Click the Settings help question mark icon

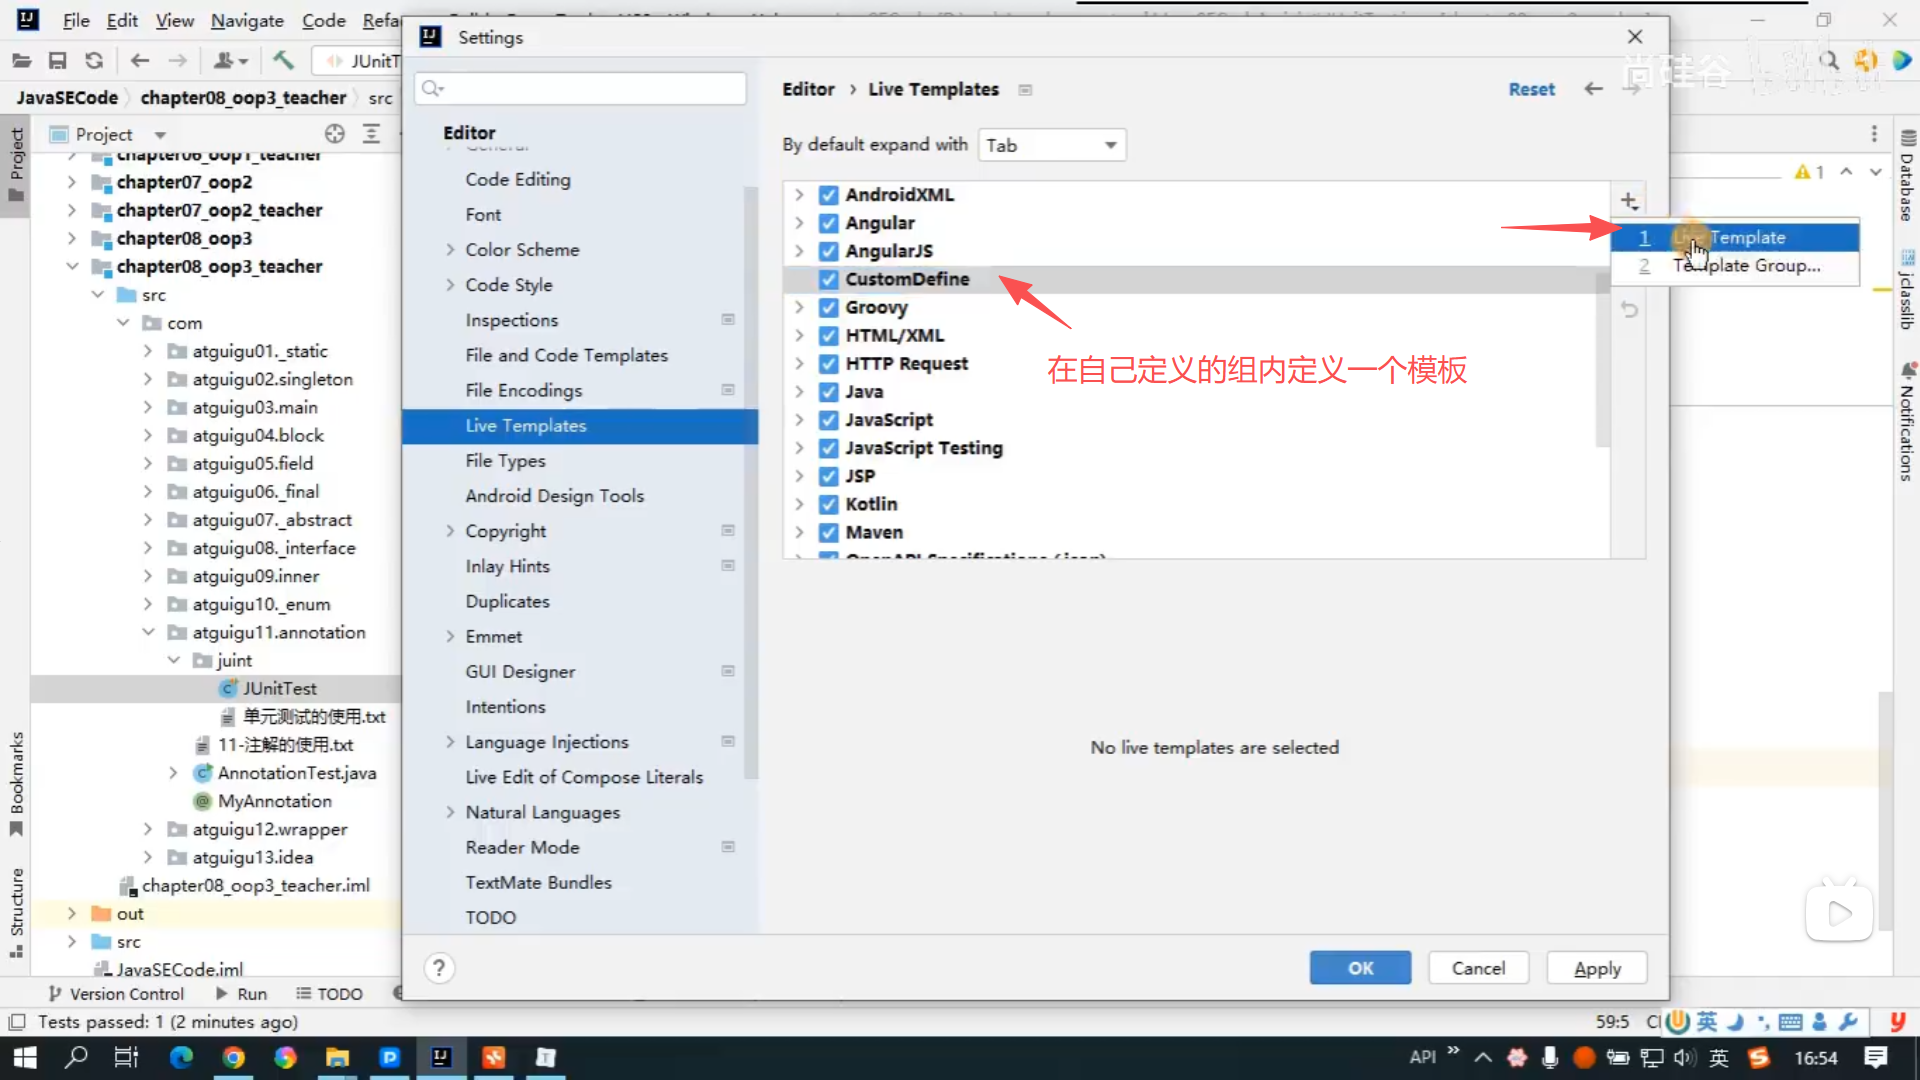pyautogui.click(x=438, y=968)
